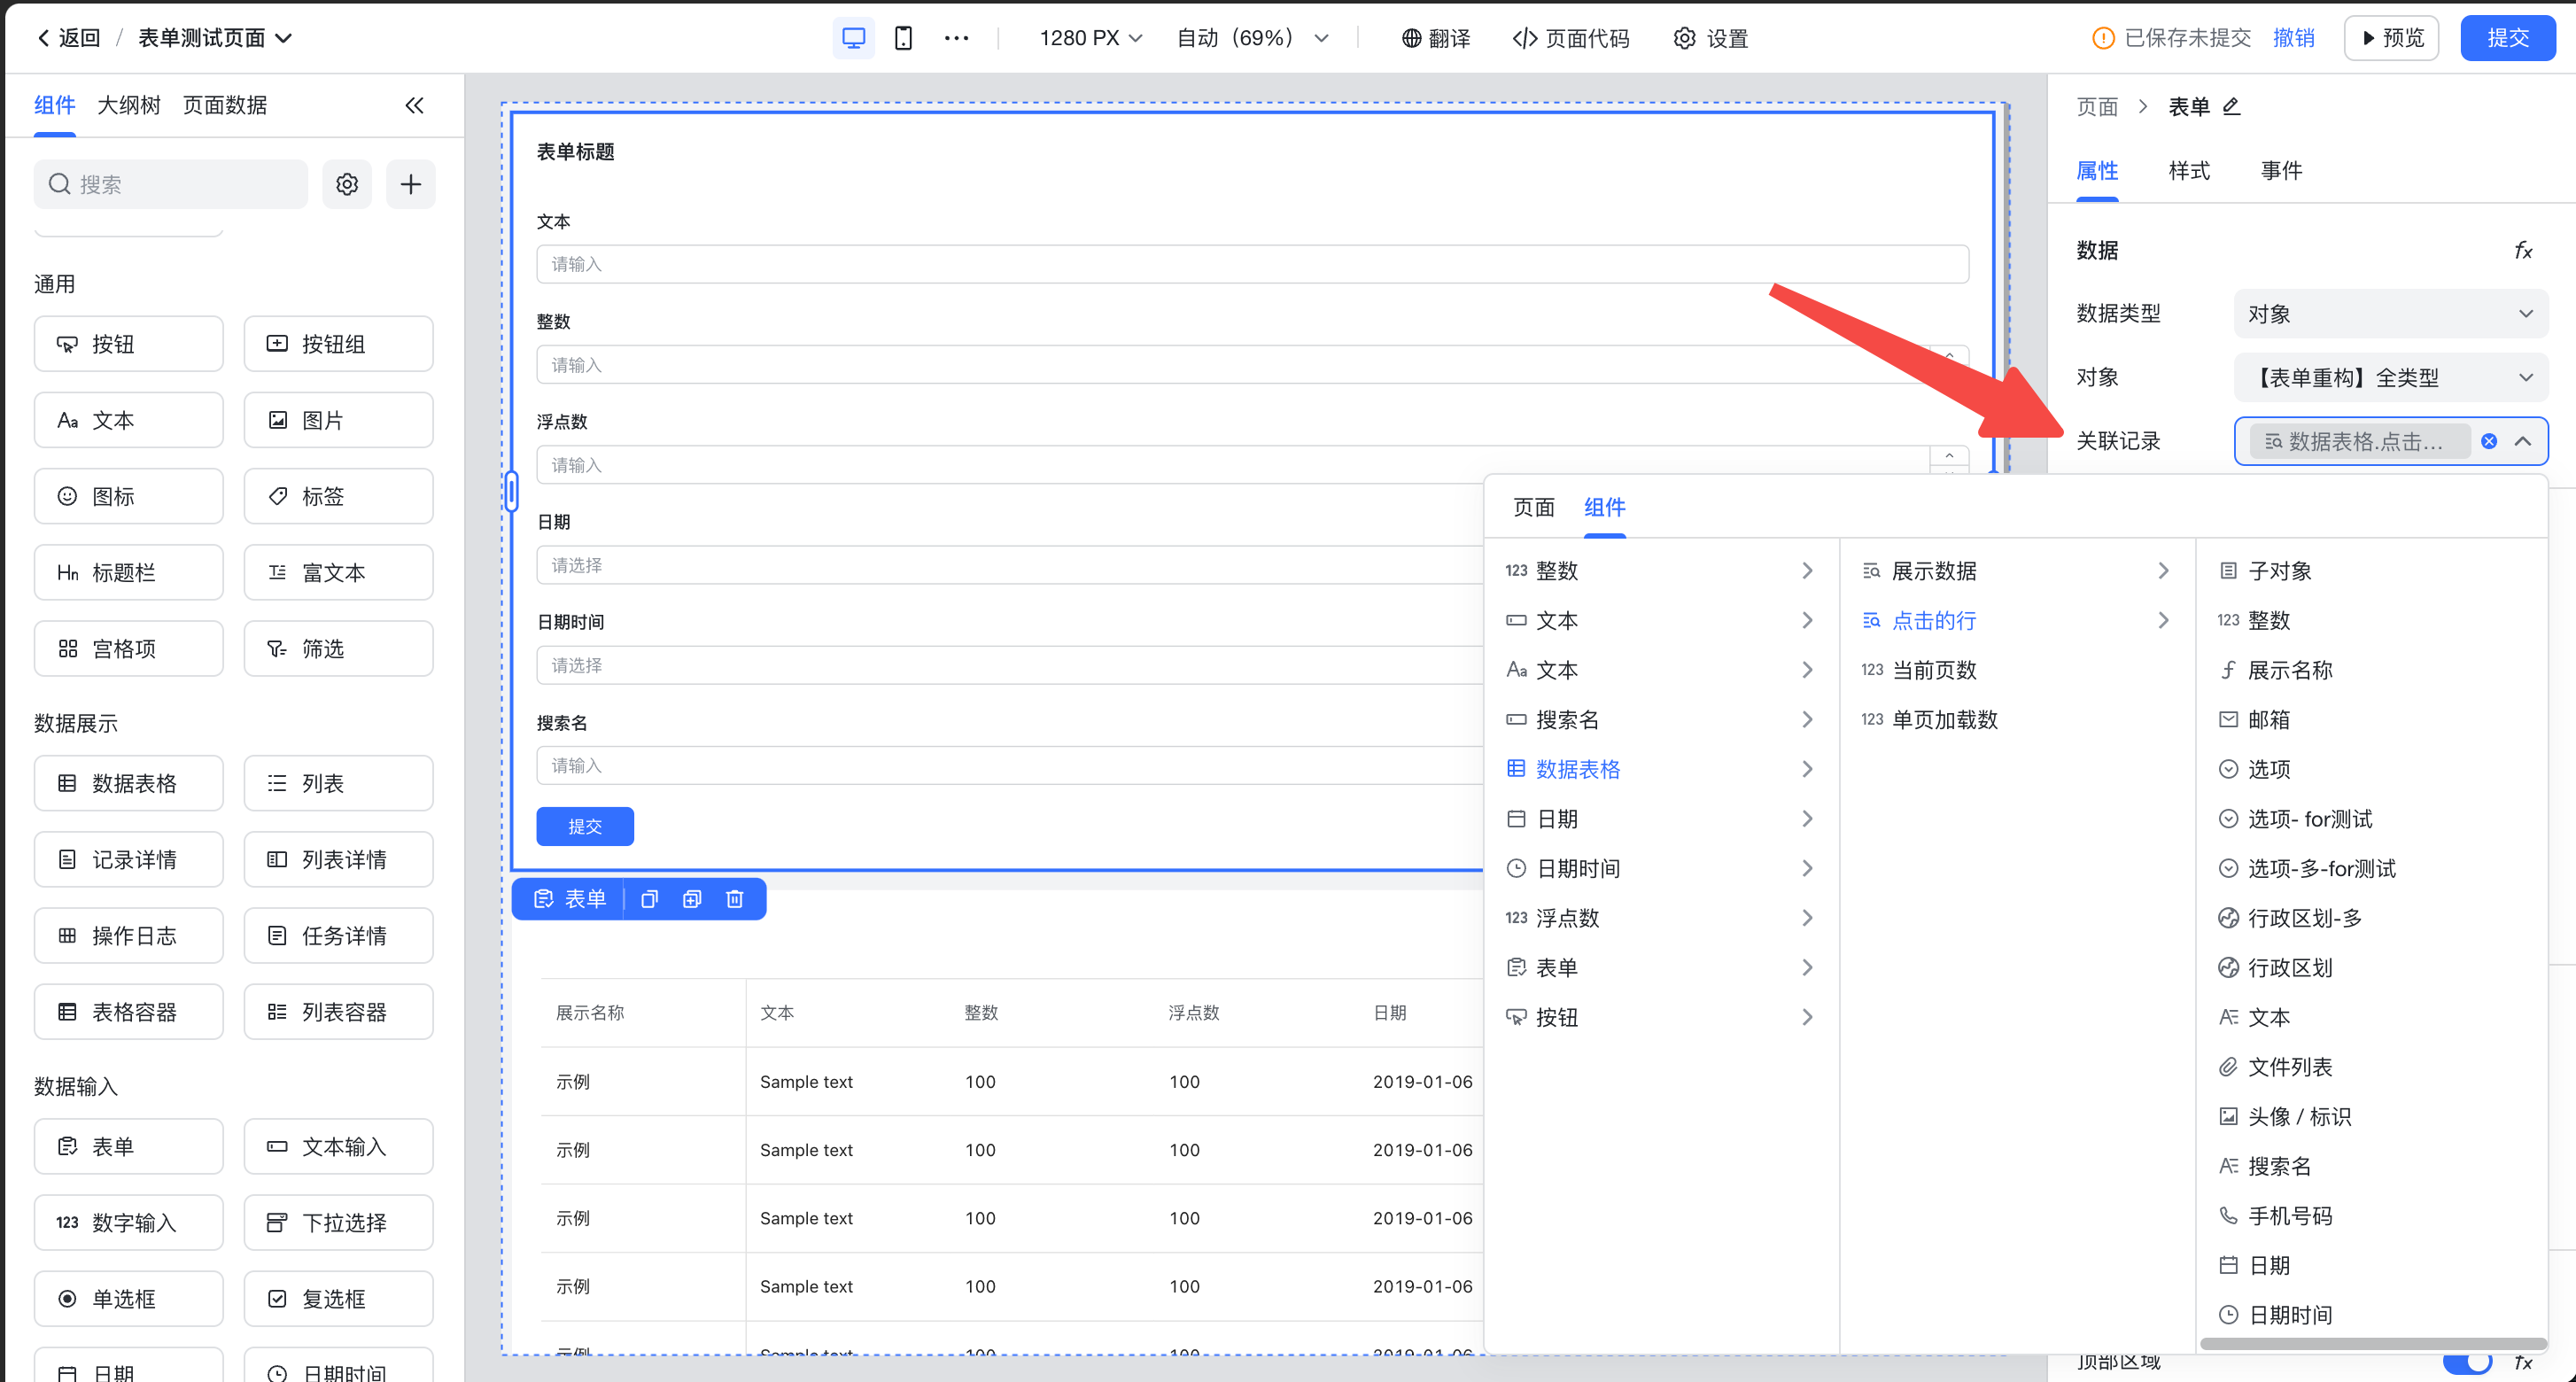This screenshot has height=1382, width=2576.
Task: Switch to 大纲树 tab
Action: pos(129,105)
